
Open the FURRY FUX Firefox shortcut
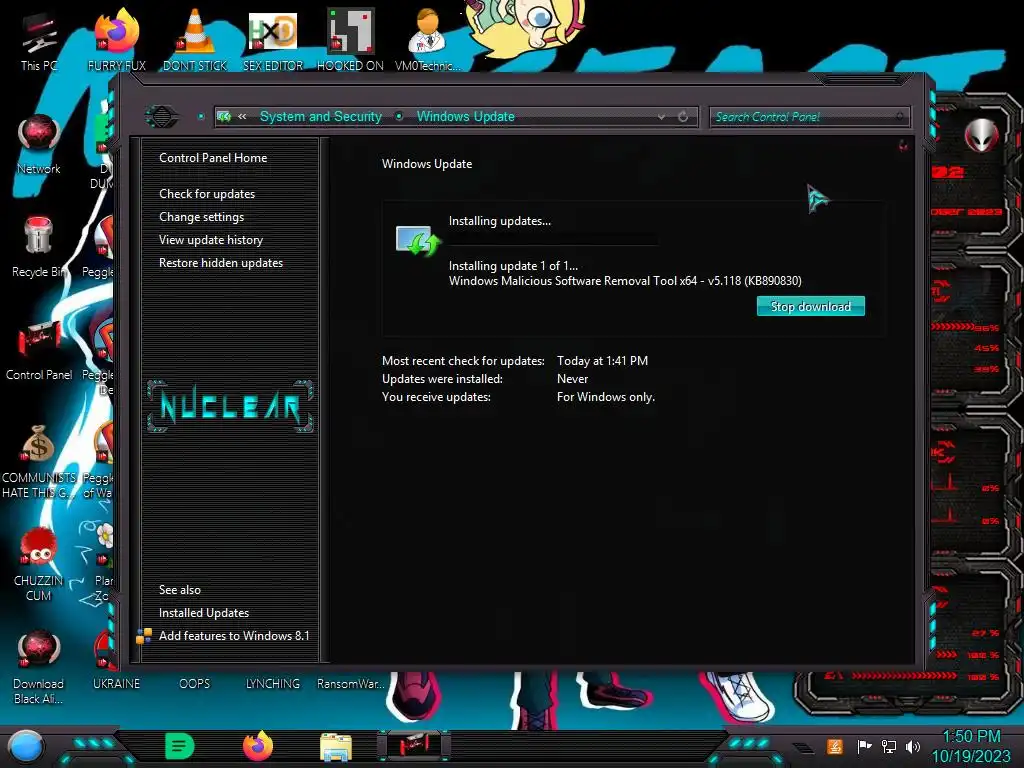(x=116, y=40)
